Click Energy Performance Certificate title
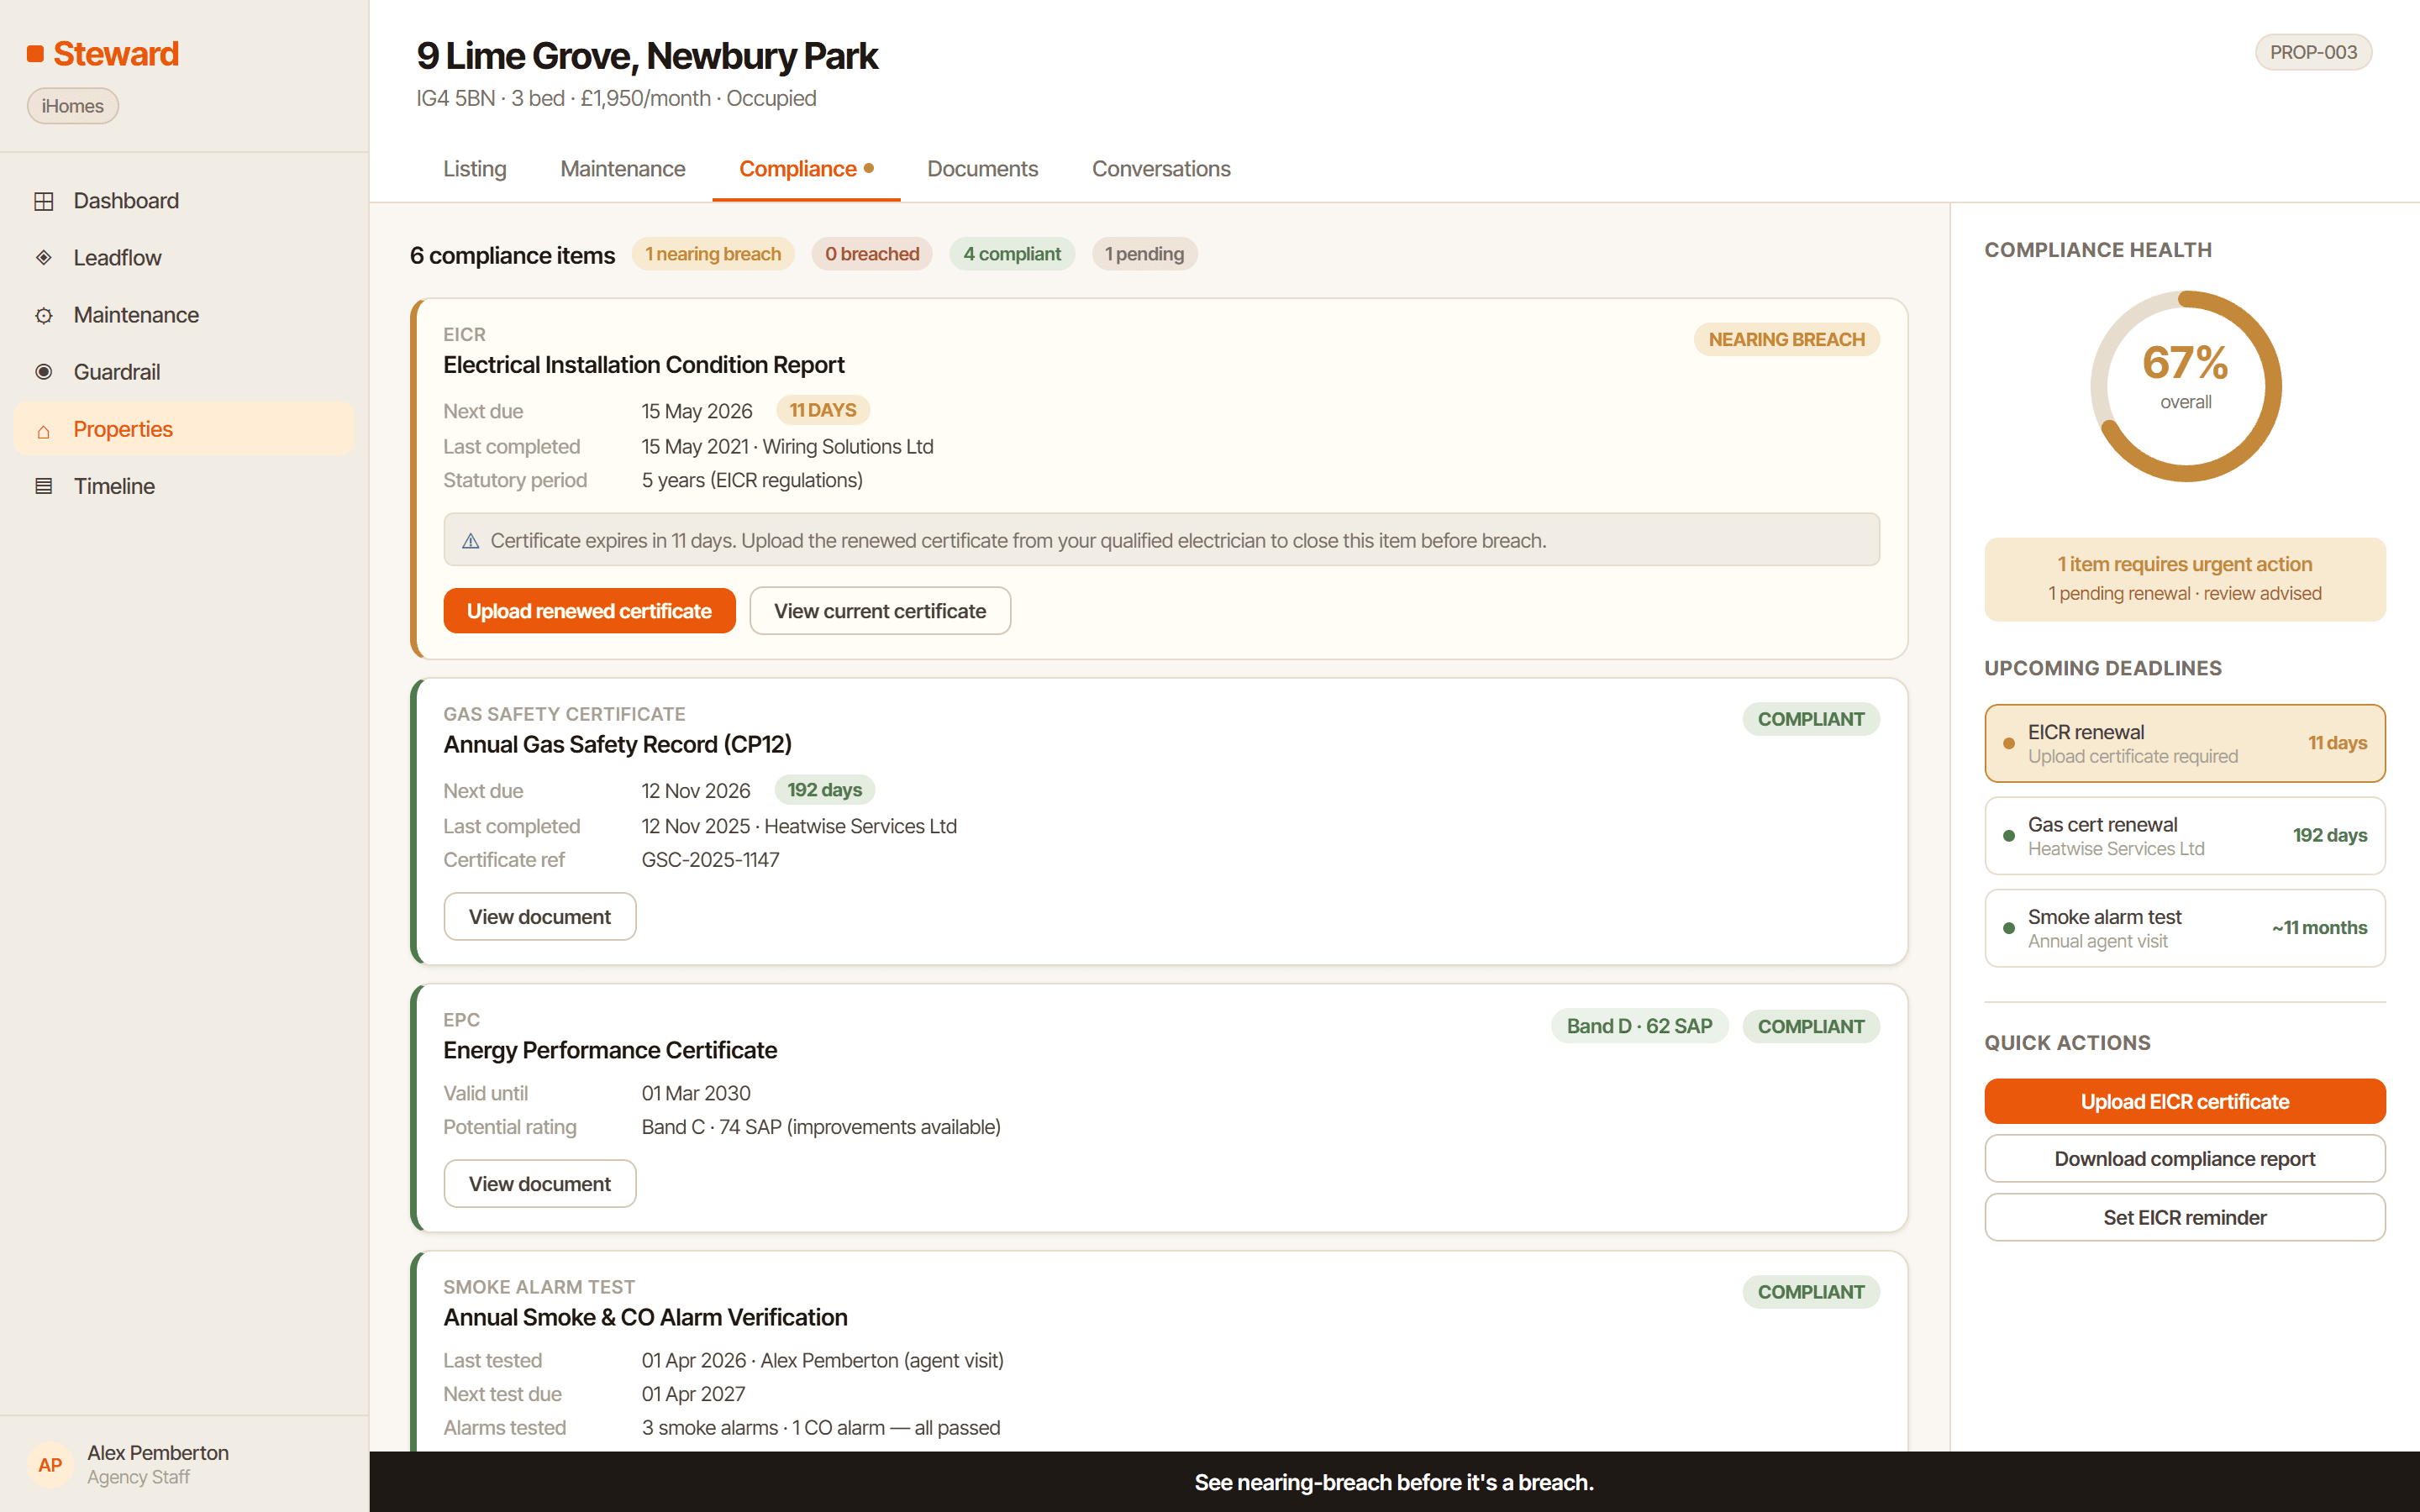 (610, 1050)
